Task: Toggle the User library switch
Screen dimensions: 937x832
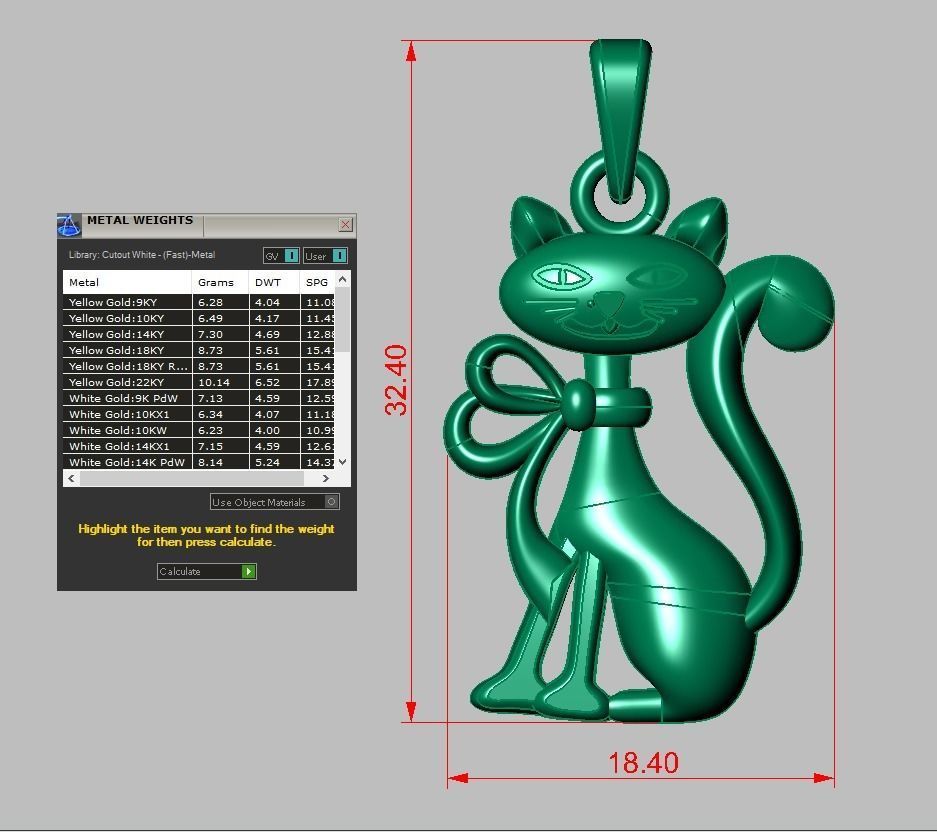Action: pos(325,256)
